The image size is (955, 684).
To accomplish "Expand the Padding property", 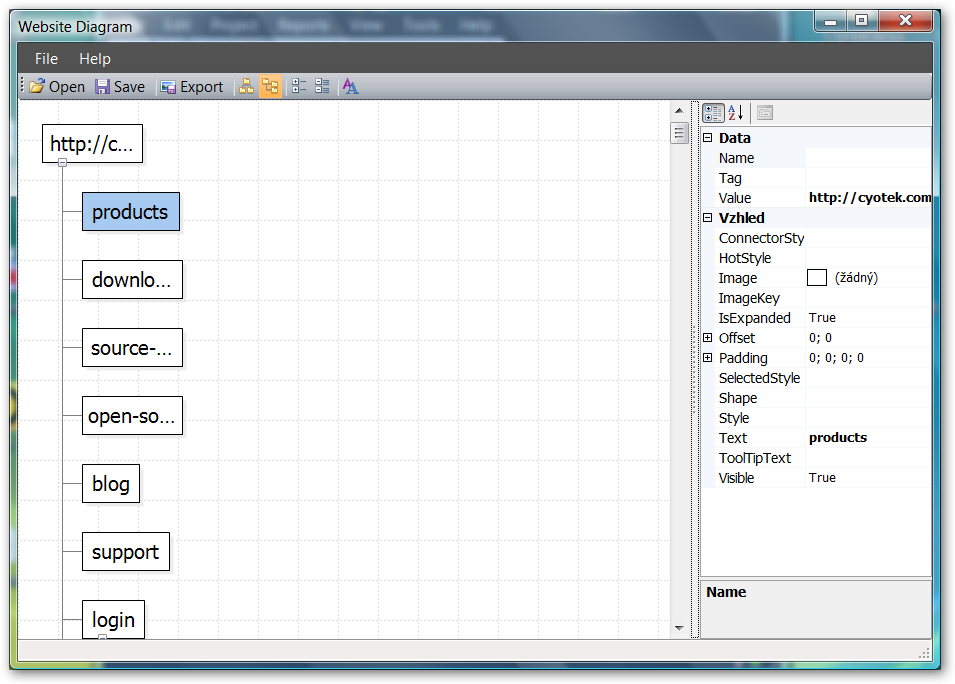I will [x=708, y=358].
